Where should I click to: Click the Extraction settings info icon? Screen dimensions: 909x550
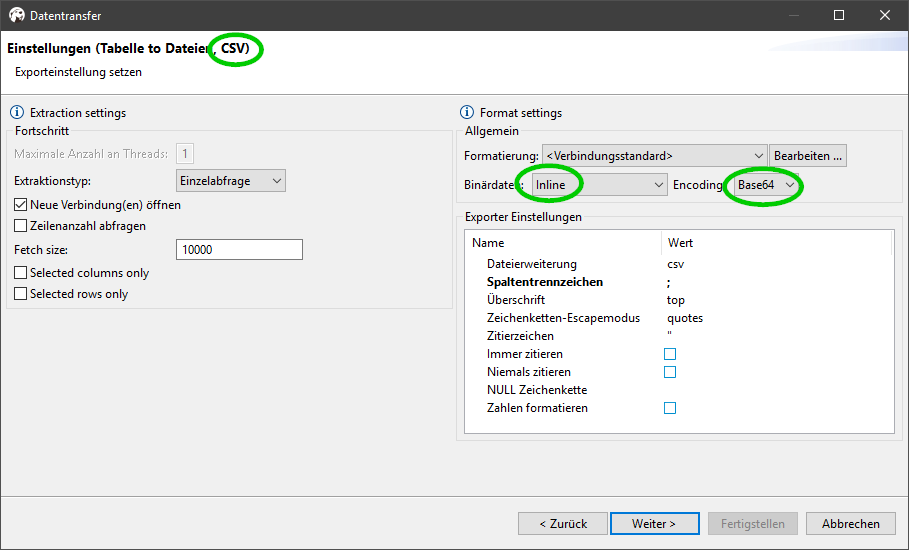tap(17, 112)
